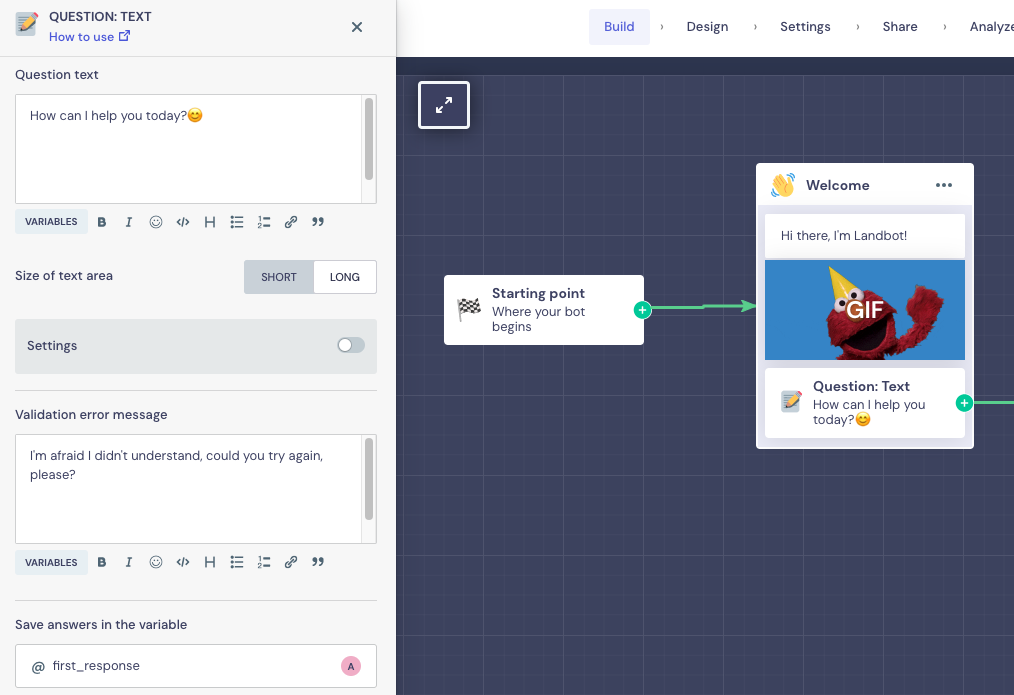Screen dimensions: 1014x695
Task: Click heading icon under Validation error message
Action: (210, 562)
